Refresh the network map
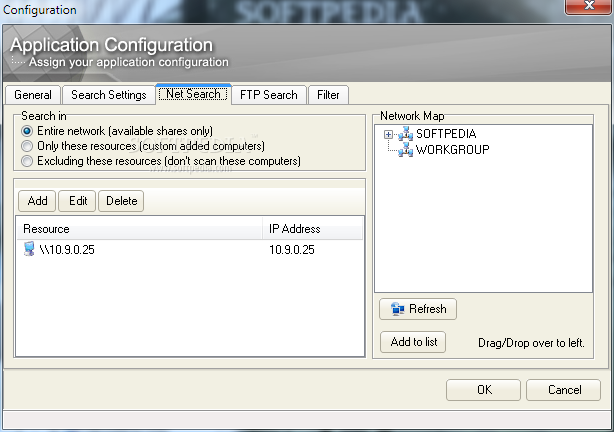614x432 pixels. pyautogui.click(x=418, y=309)
